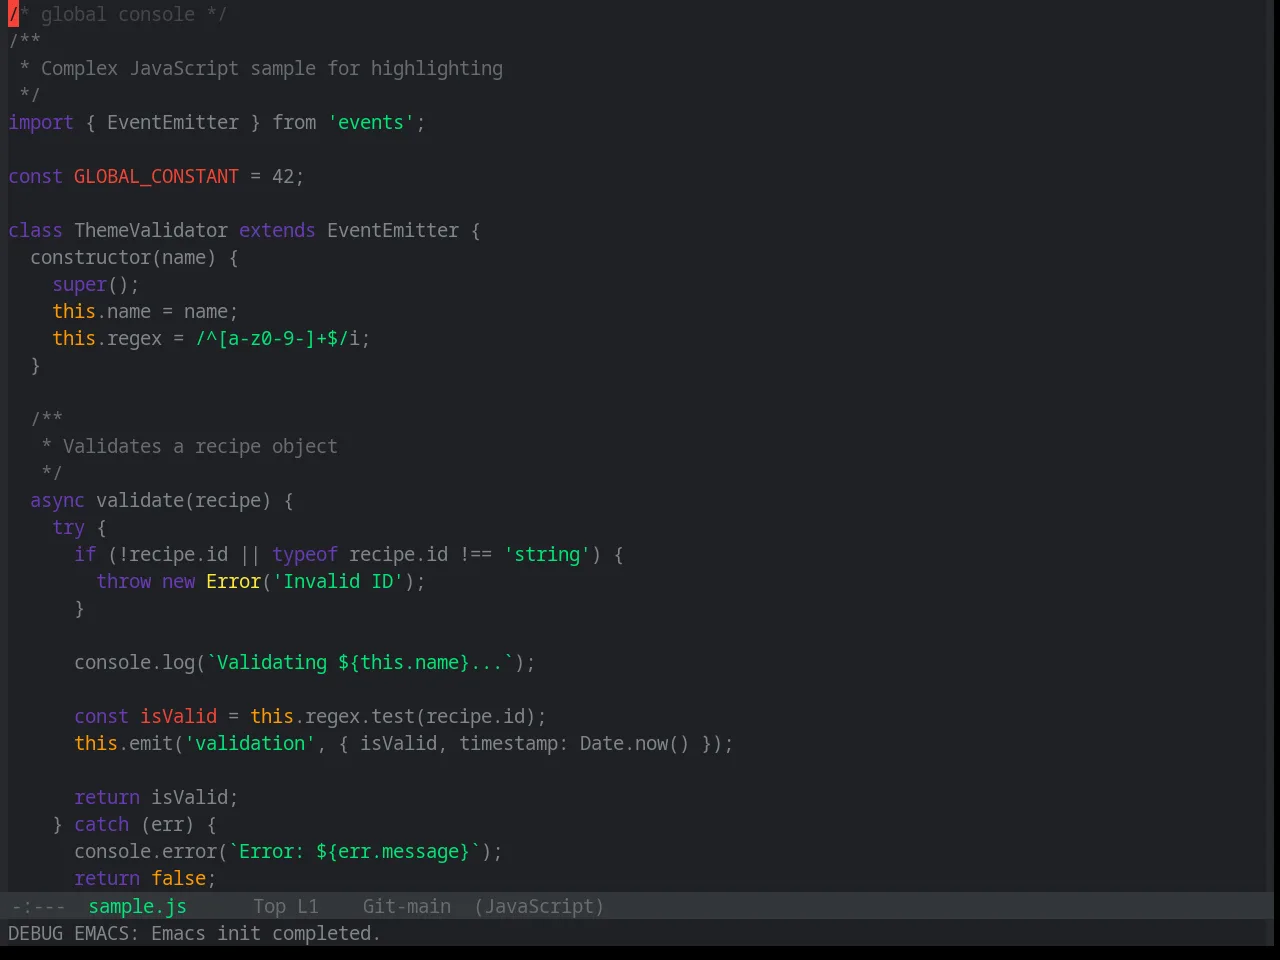Click on GLOBAL_CONSTANT identifier
Screen dimensions: 1280x960
pos(156,176)
